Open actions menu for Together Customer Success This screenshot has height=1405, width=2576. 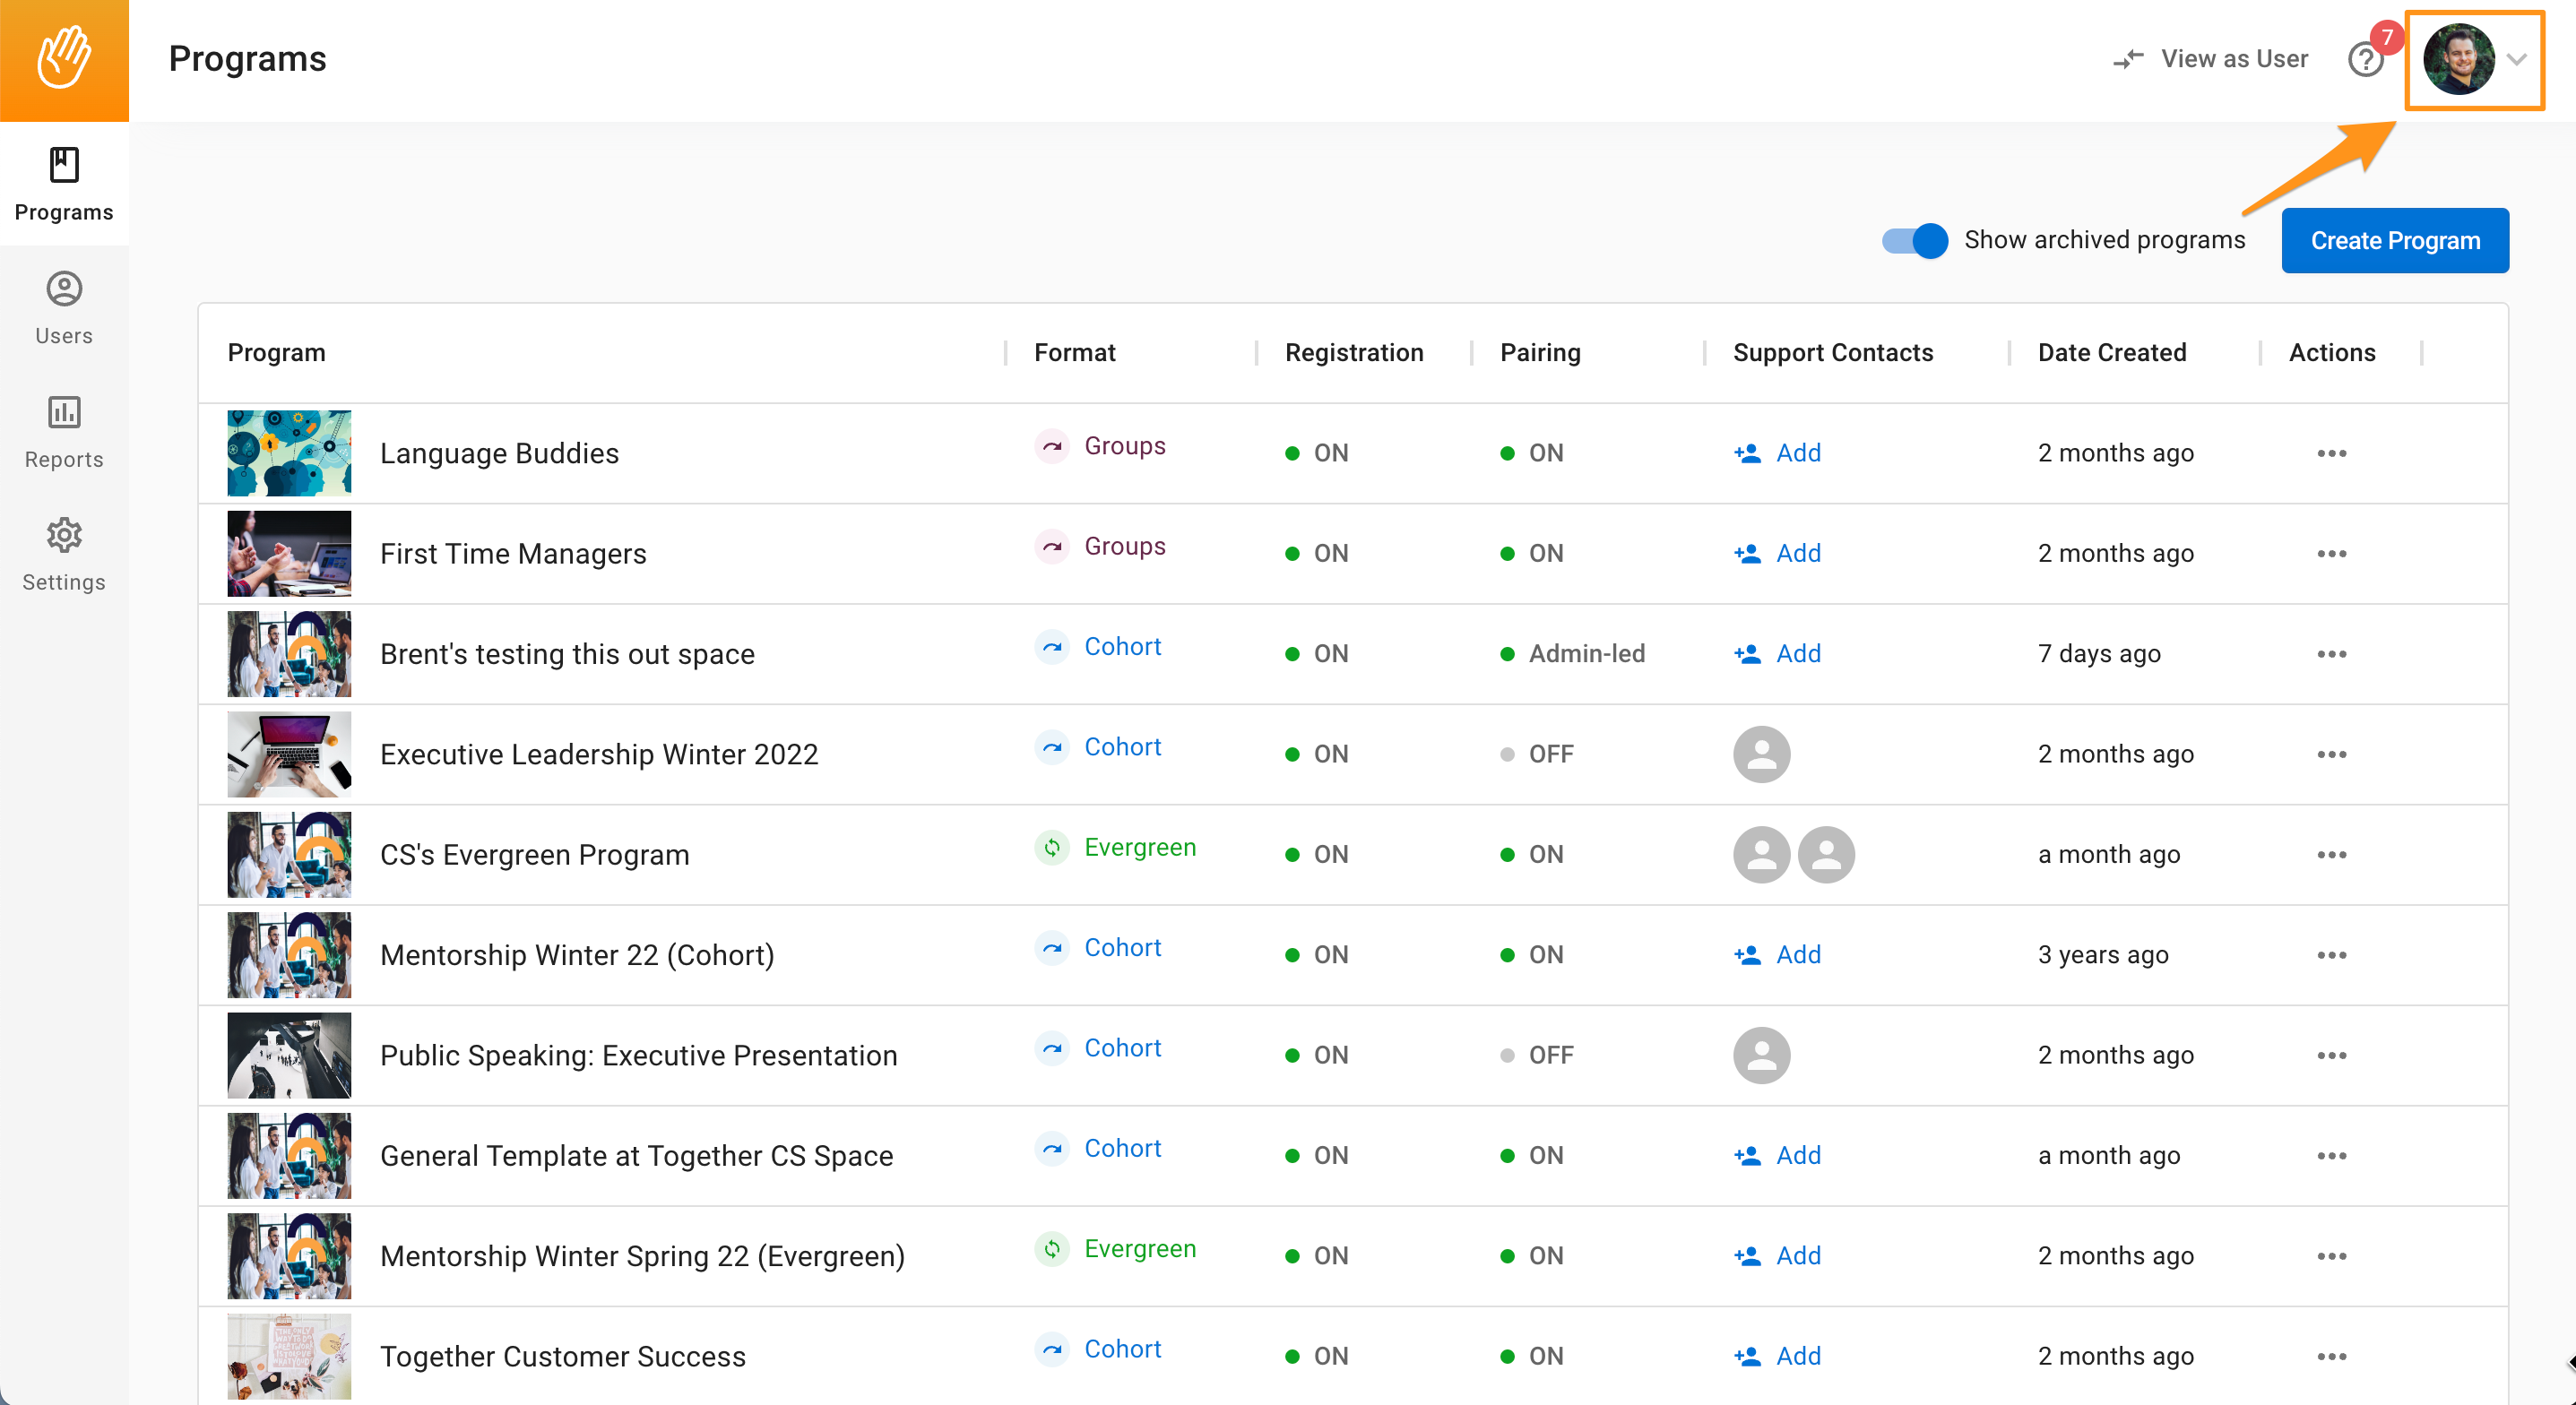pyautogui.click(x=2331, y=1356)
